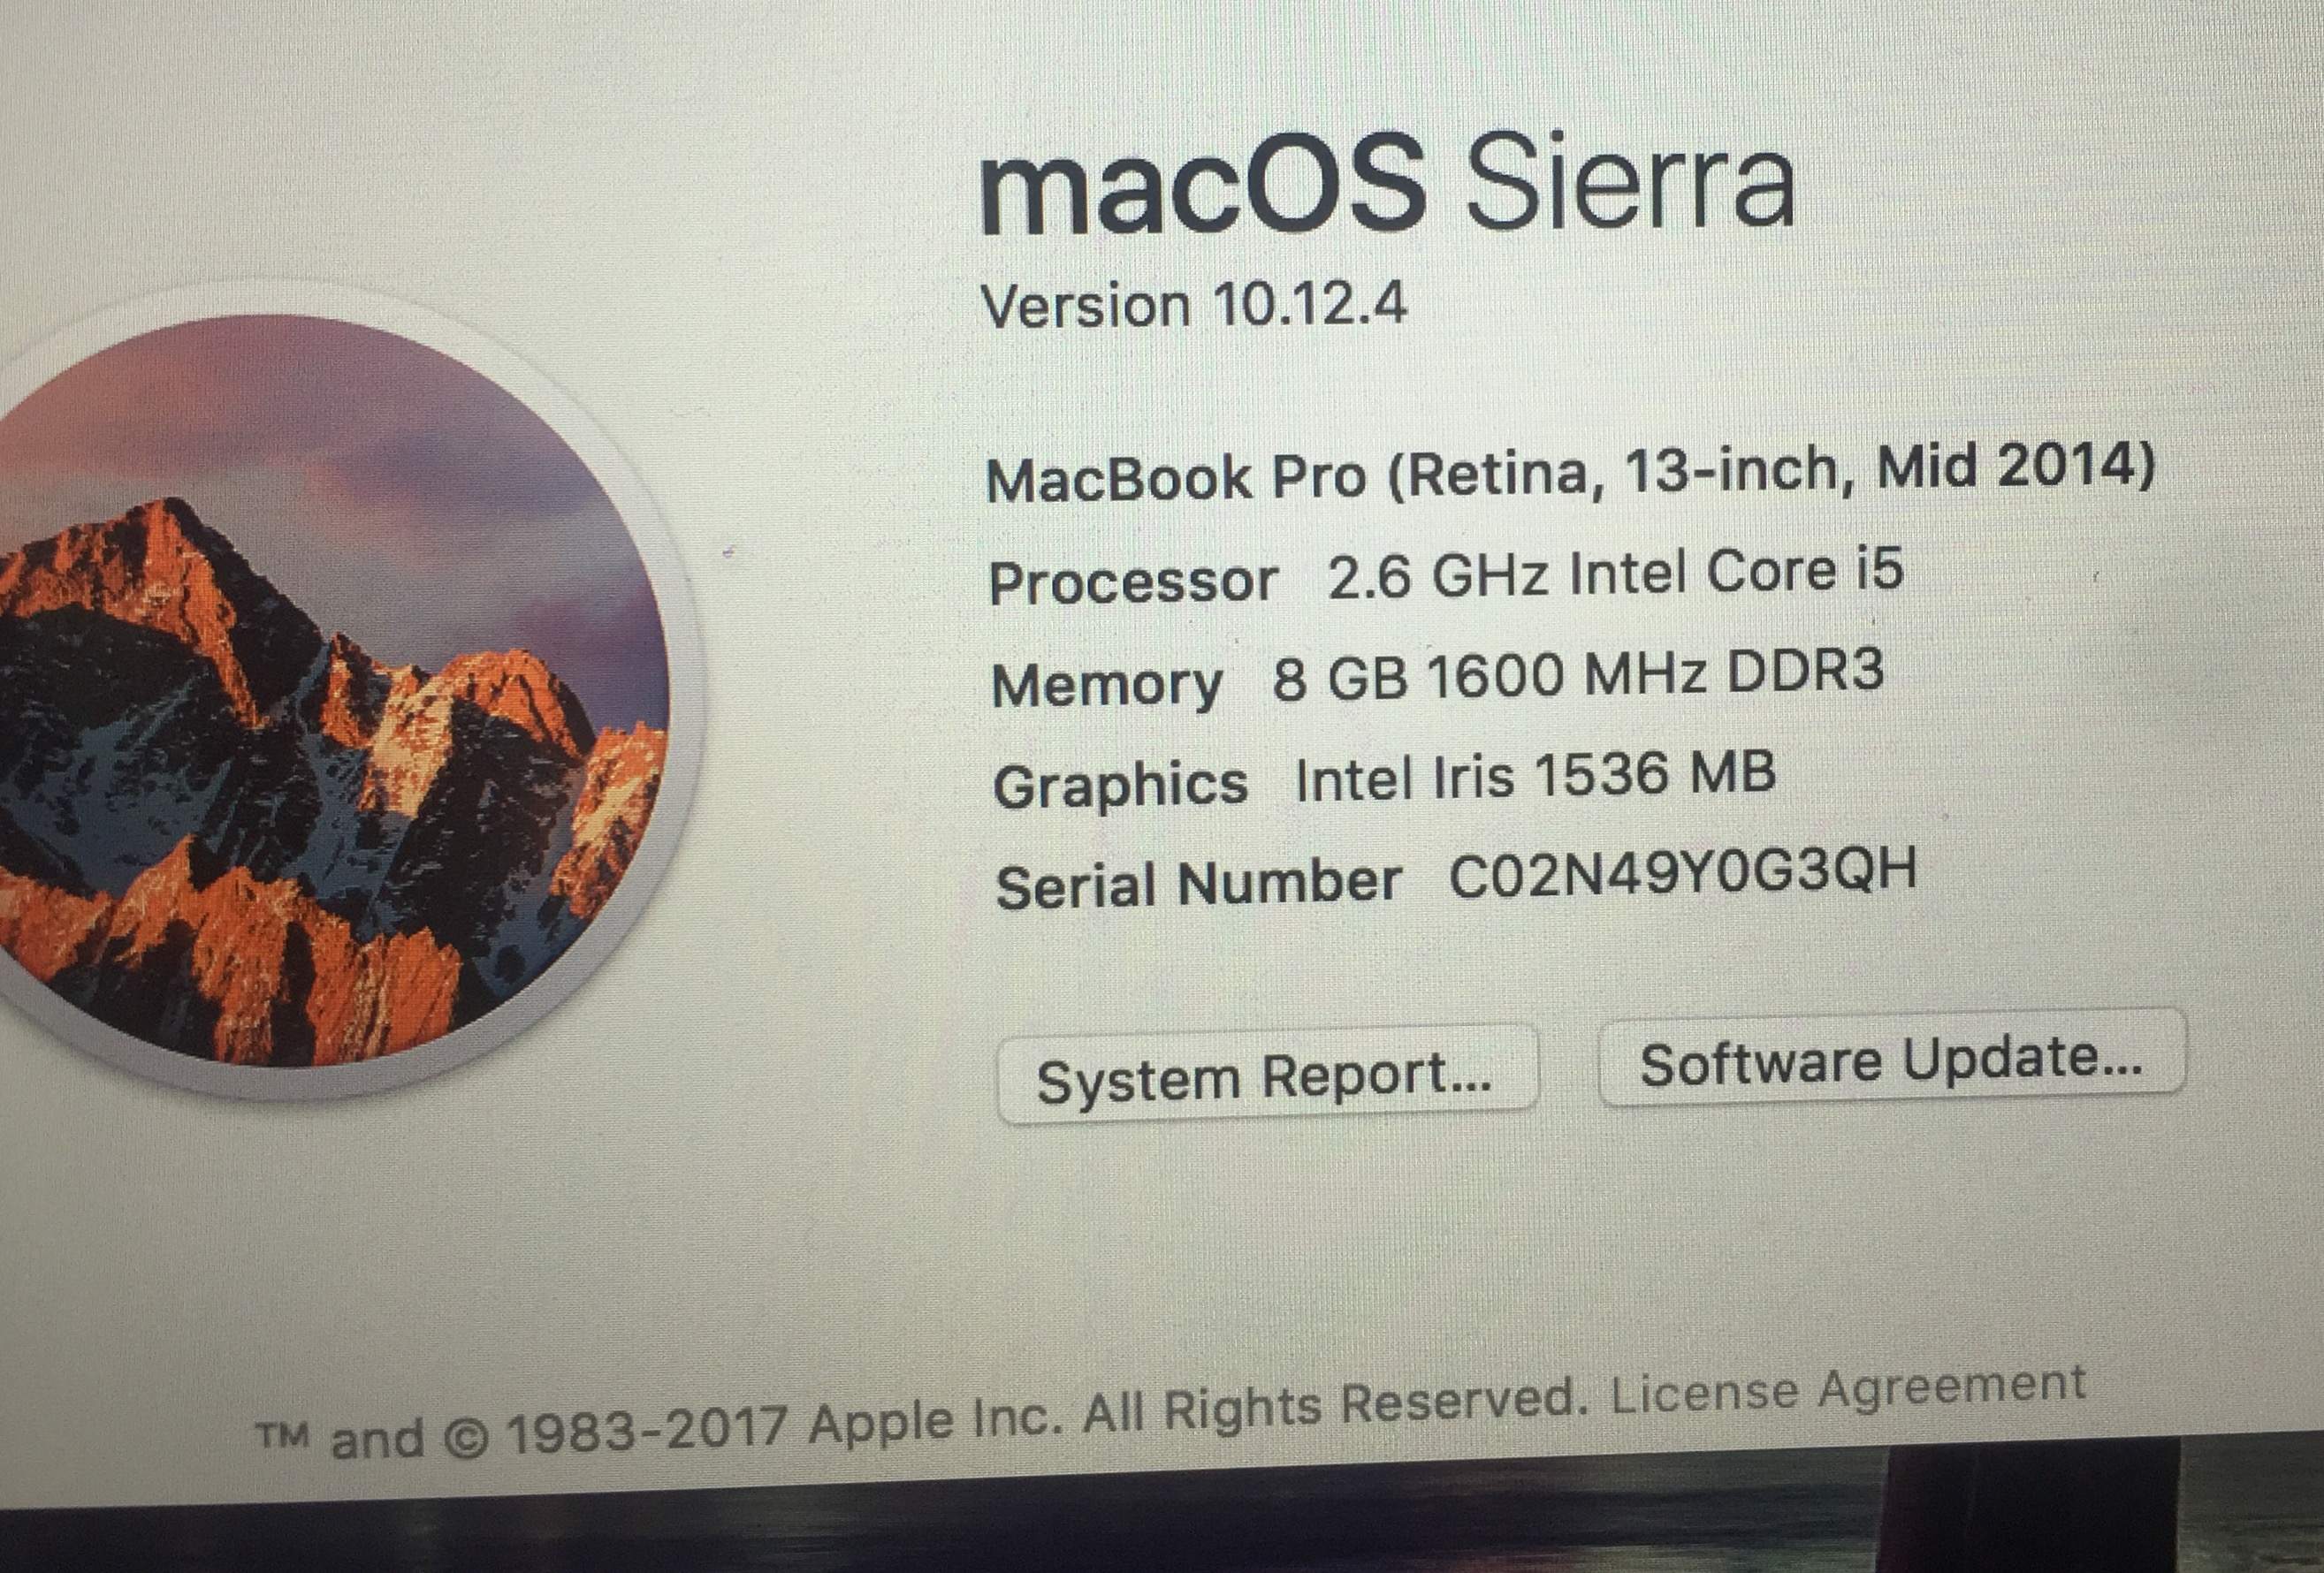
Task: Open the License Agreement link
Action: pyautogui.click(x=1848, y=1391)
